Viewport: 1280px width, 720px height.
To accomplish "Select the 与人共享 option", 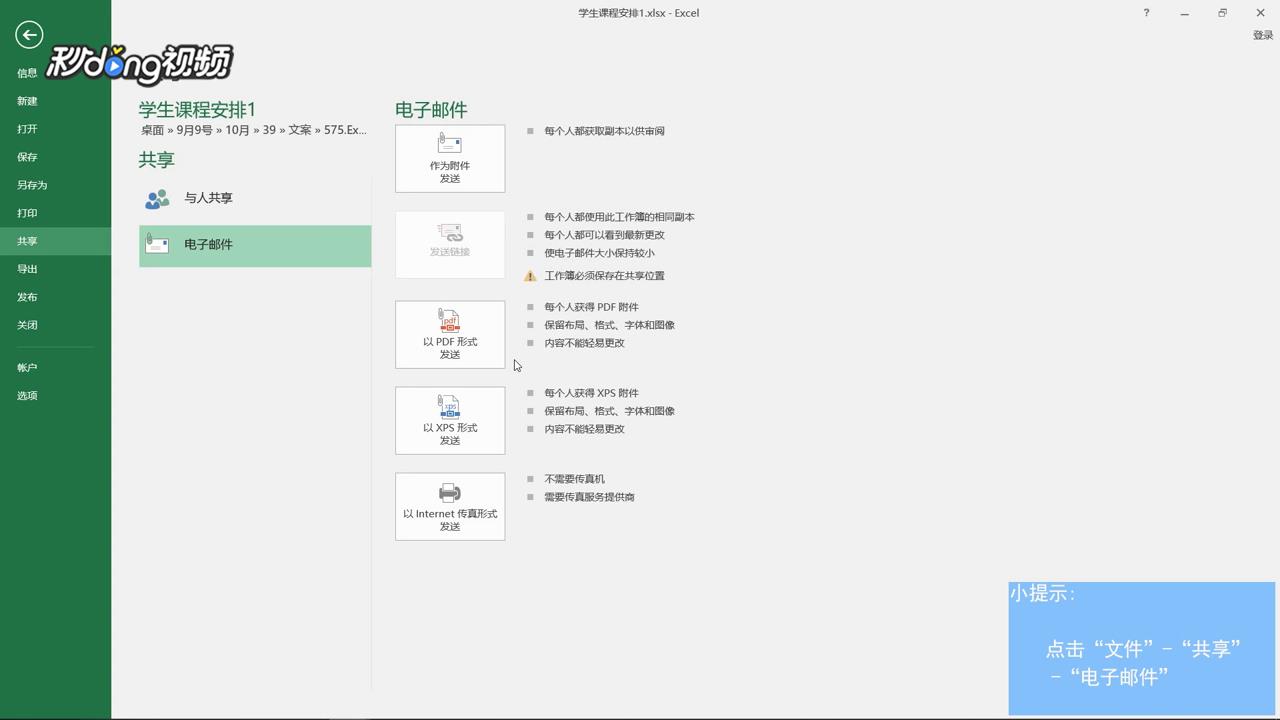I will [x=255, y=199].
